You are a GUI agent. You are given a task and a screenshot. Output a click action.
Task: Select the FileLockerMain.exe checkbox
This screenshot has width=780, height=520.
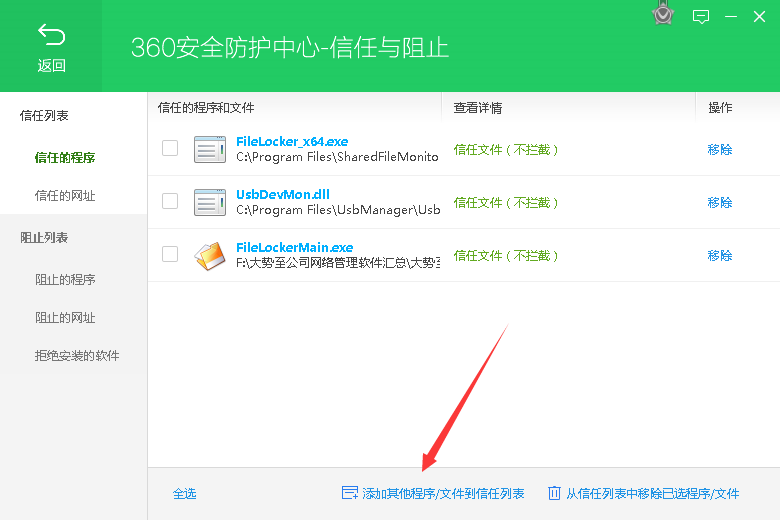point(170,254)
